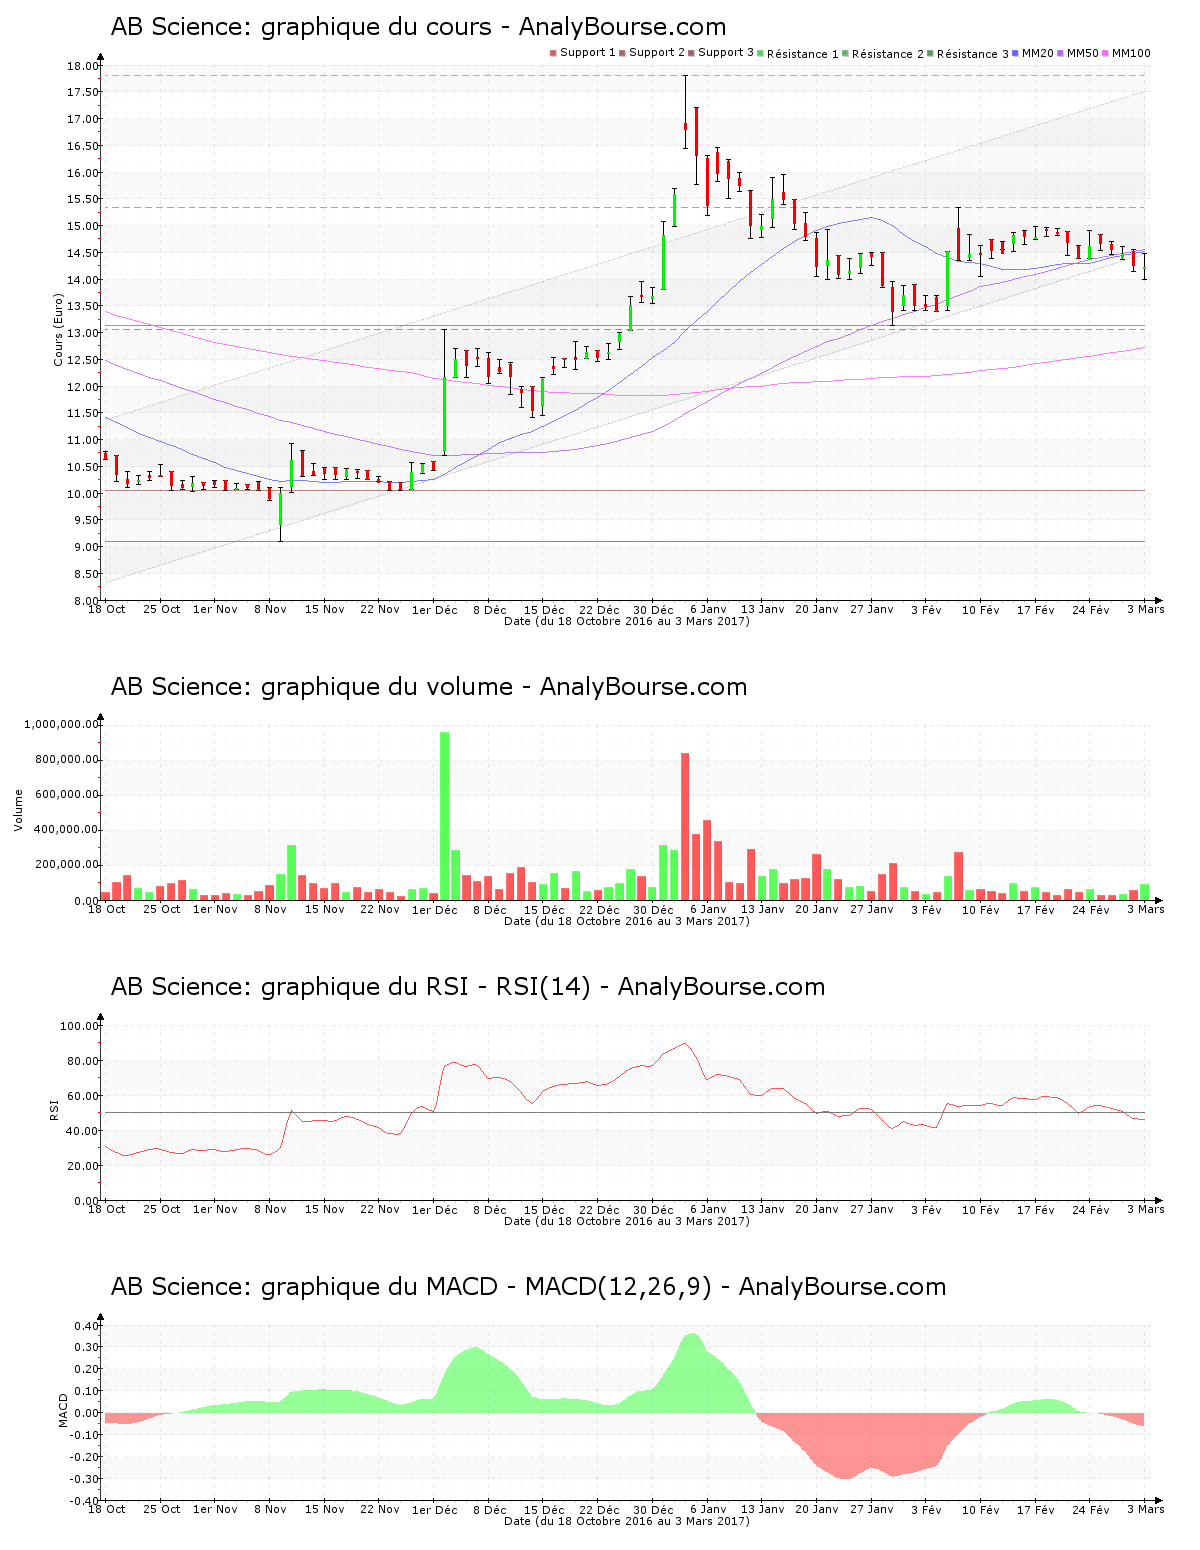Click '27 Janv' date on MACD chart axis
Viewport: 1200px width, 1550px height.
[x=872, y=1509]
